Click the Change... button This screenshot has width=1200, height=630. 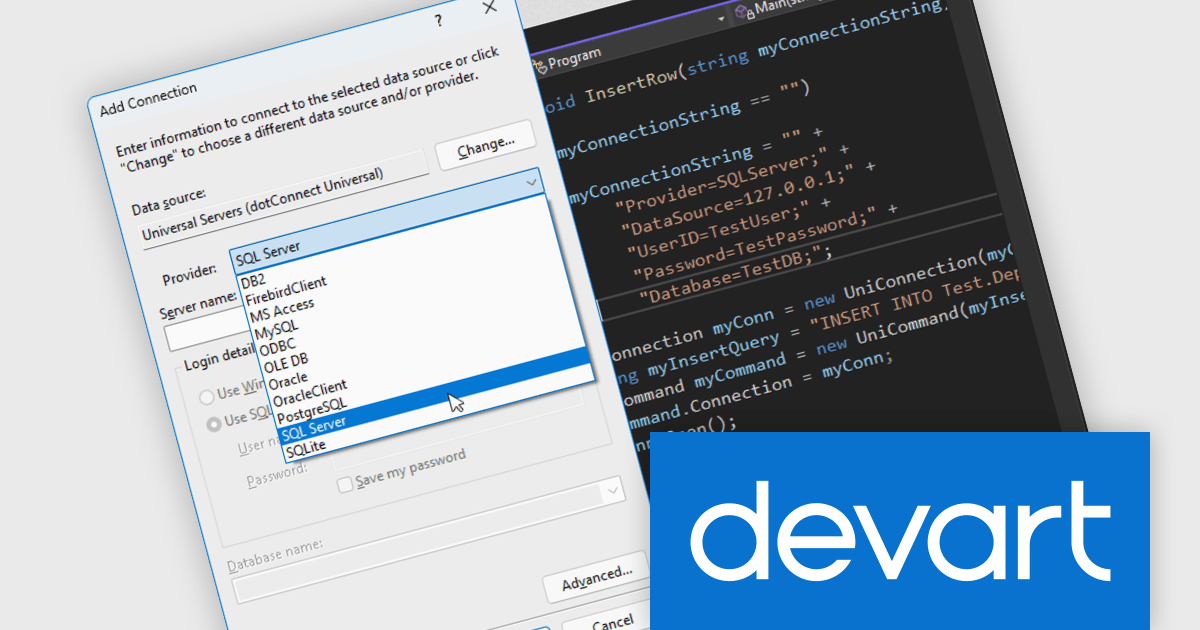point(486,148)
